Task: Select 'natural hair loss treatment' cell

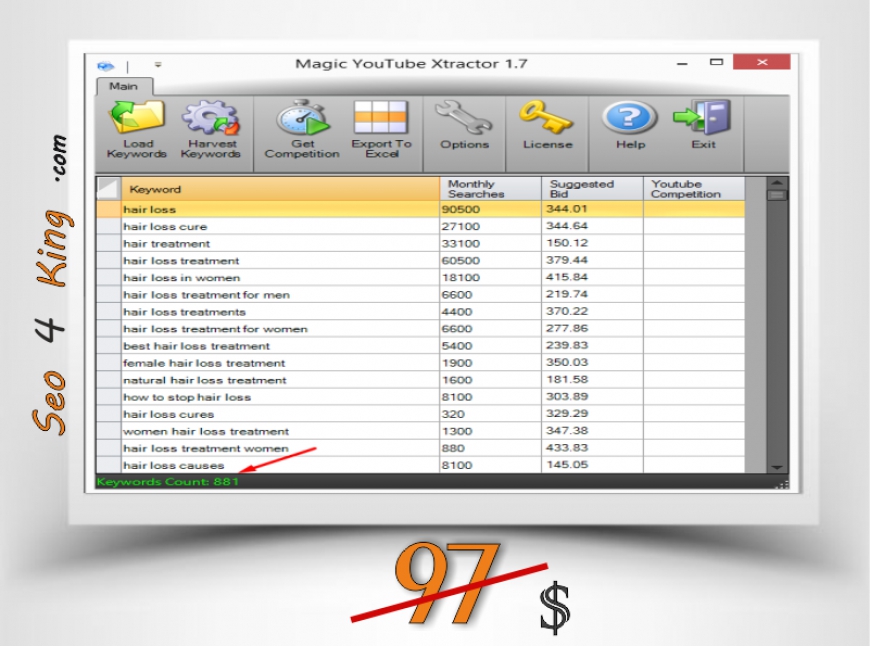Action: click(280, 380)
